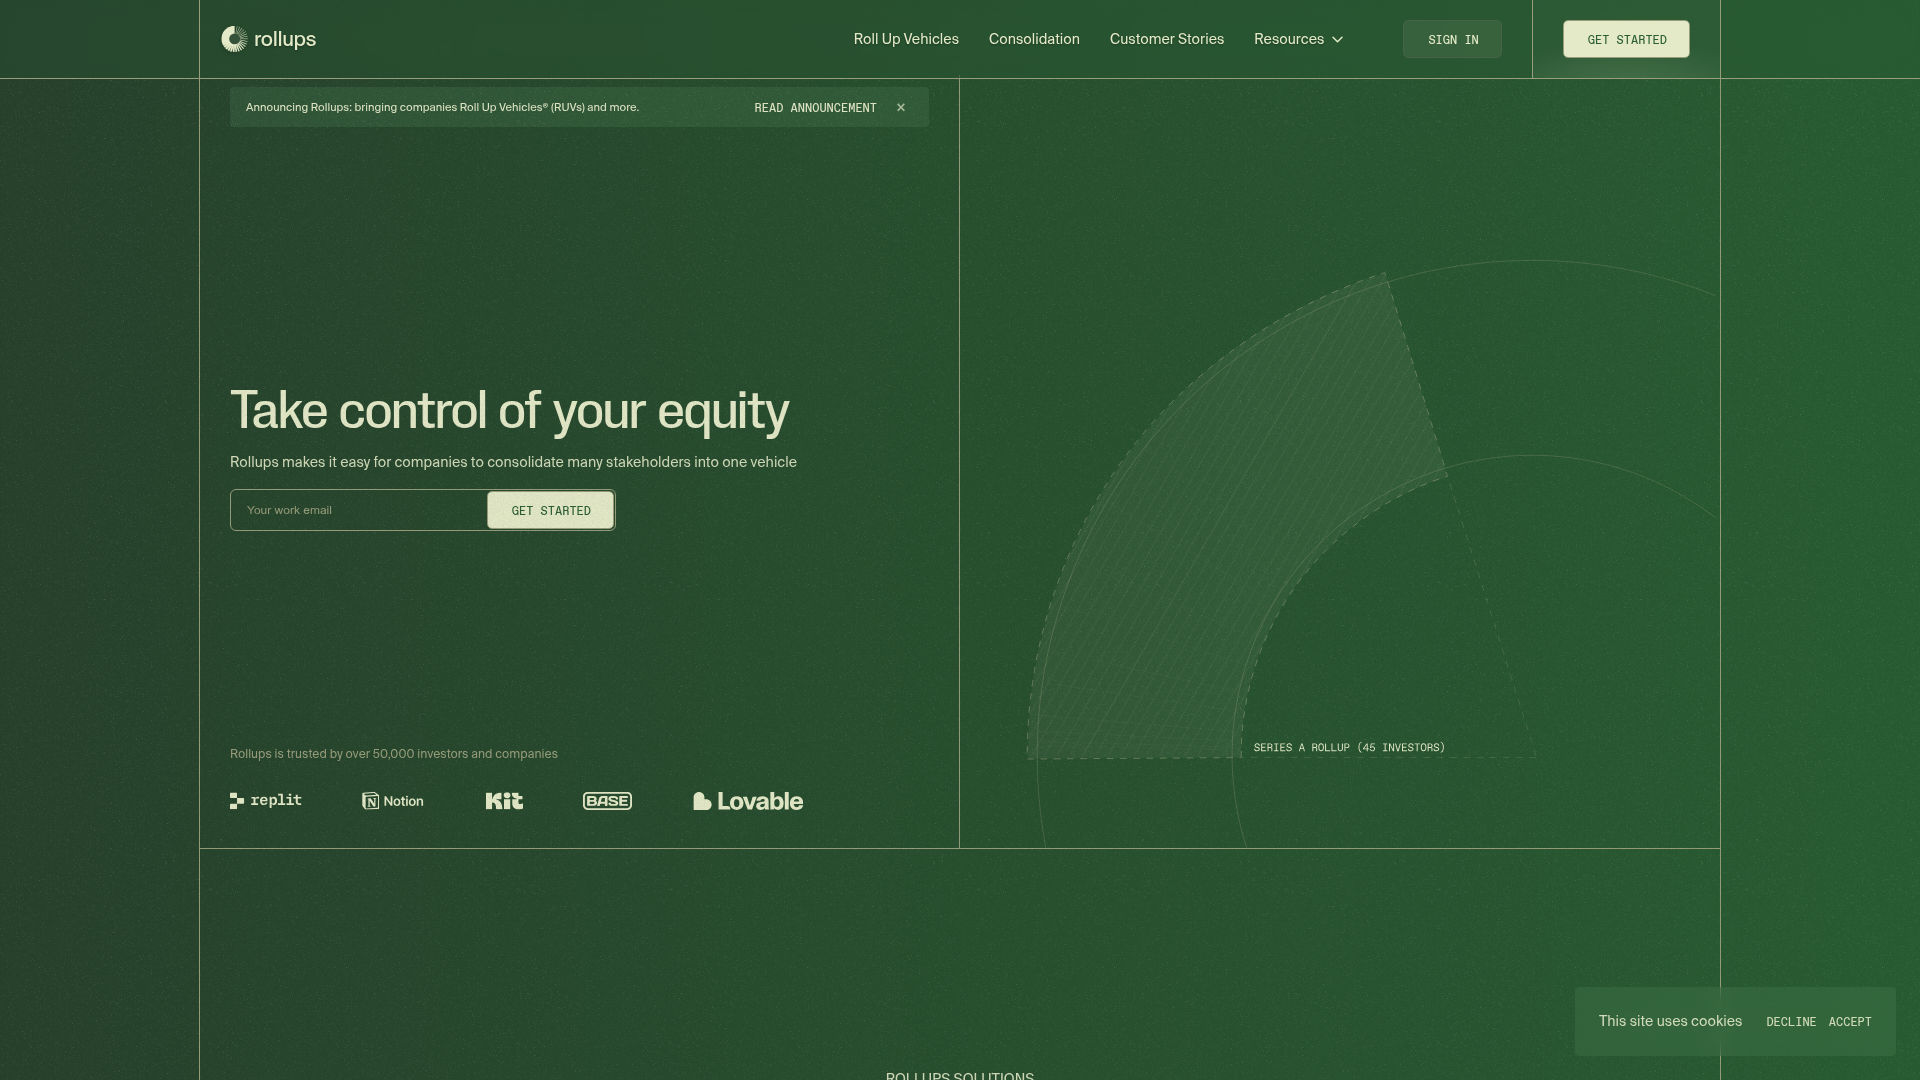Viewport: 1920px width, 1080px height.
Task: Submit the email form Get Started button
Action: click(x=551, y=510)
